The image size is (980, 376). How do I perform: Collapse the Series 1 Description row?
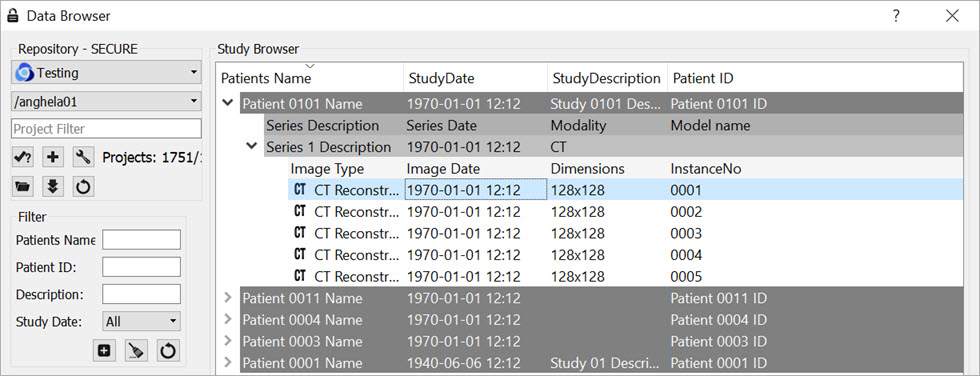(x=252, y=147)
